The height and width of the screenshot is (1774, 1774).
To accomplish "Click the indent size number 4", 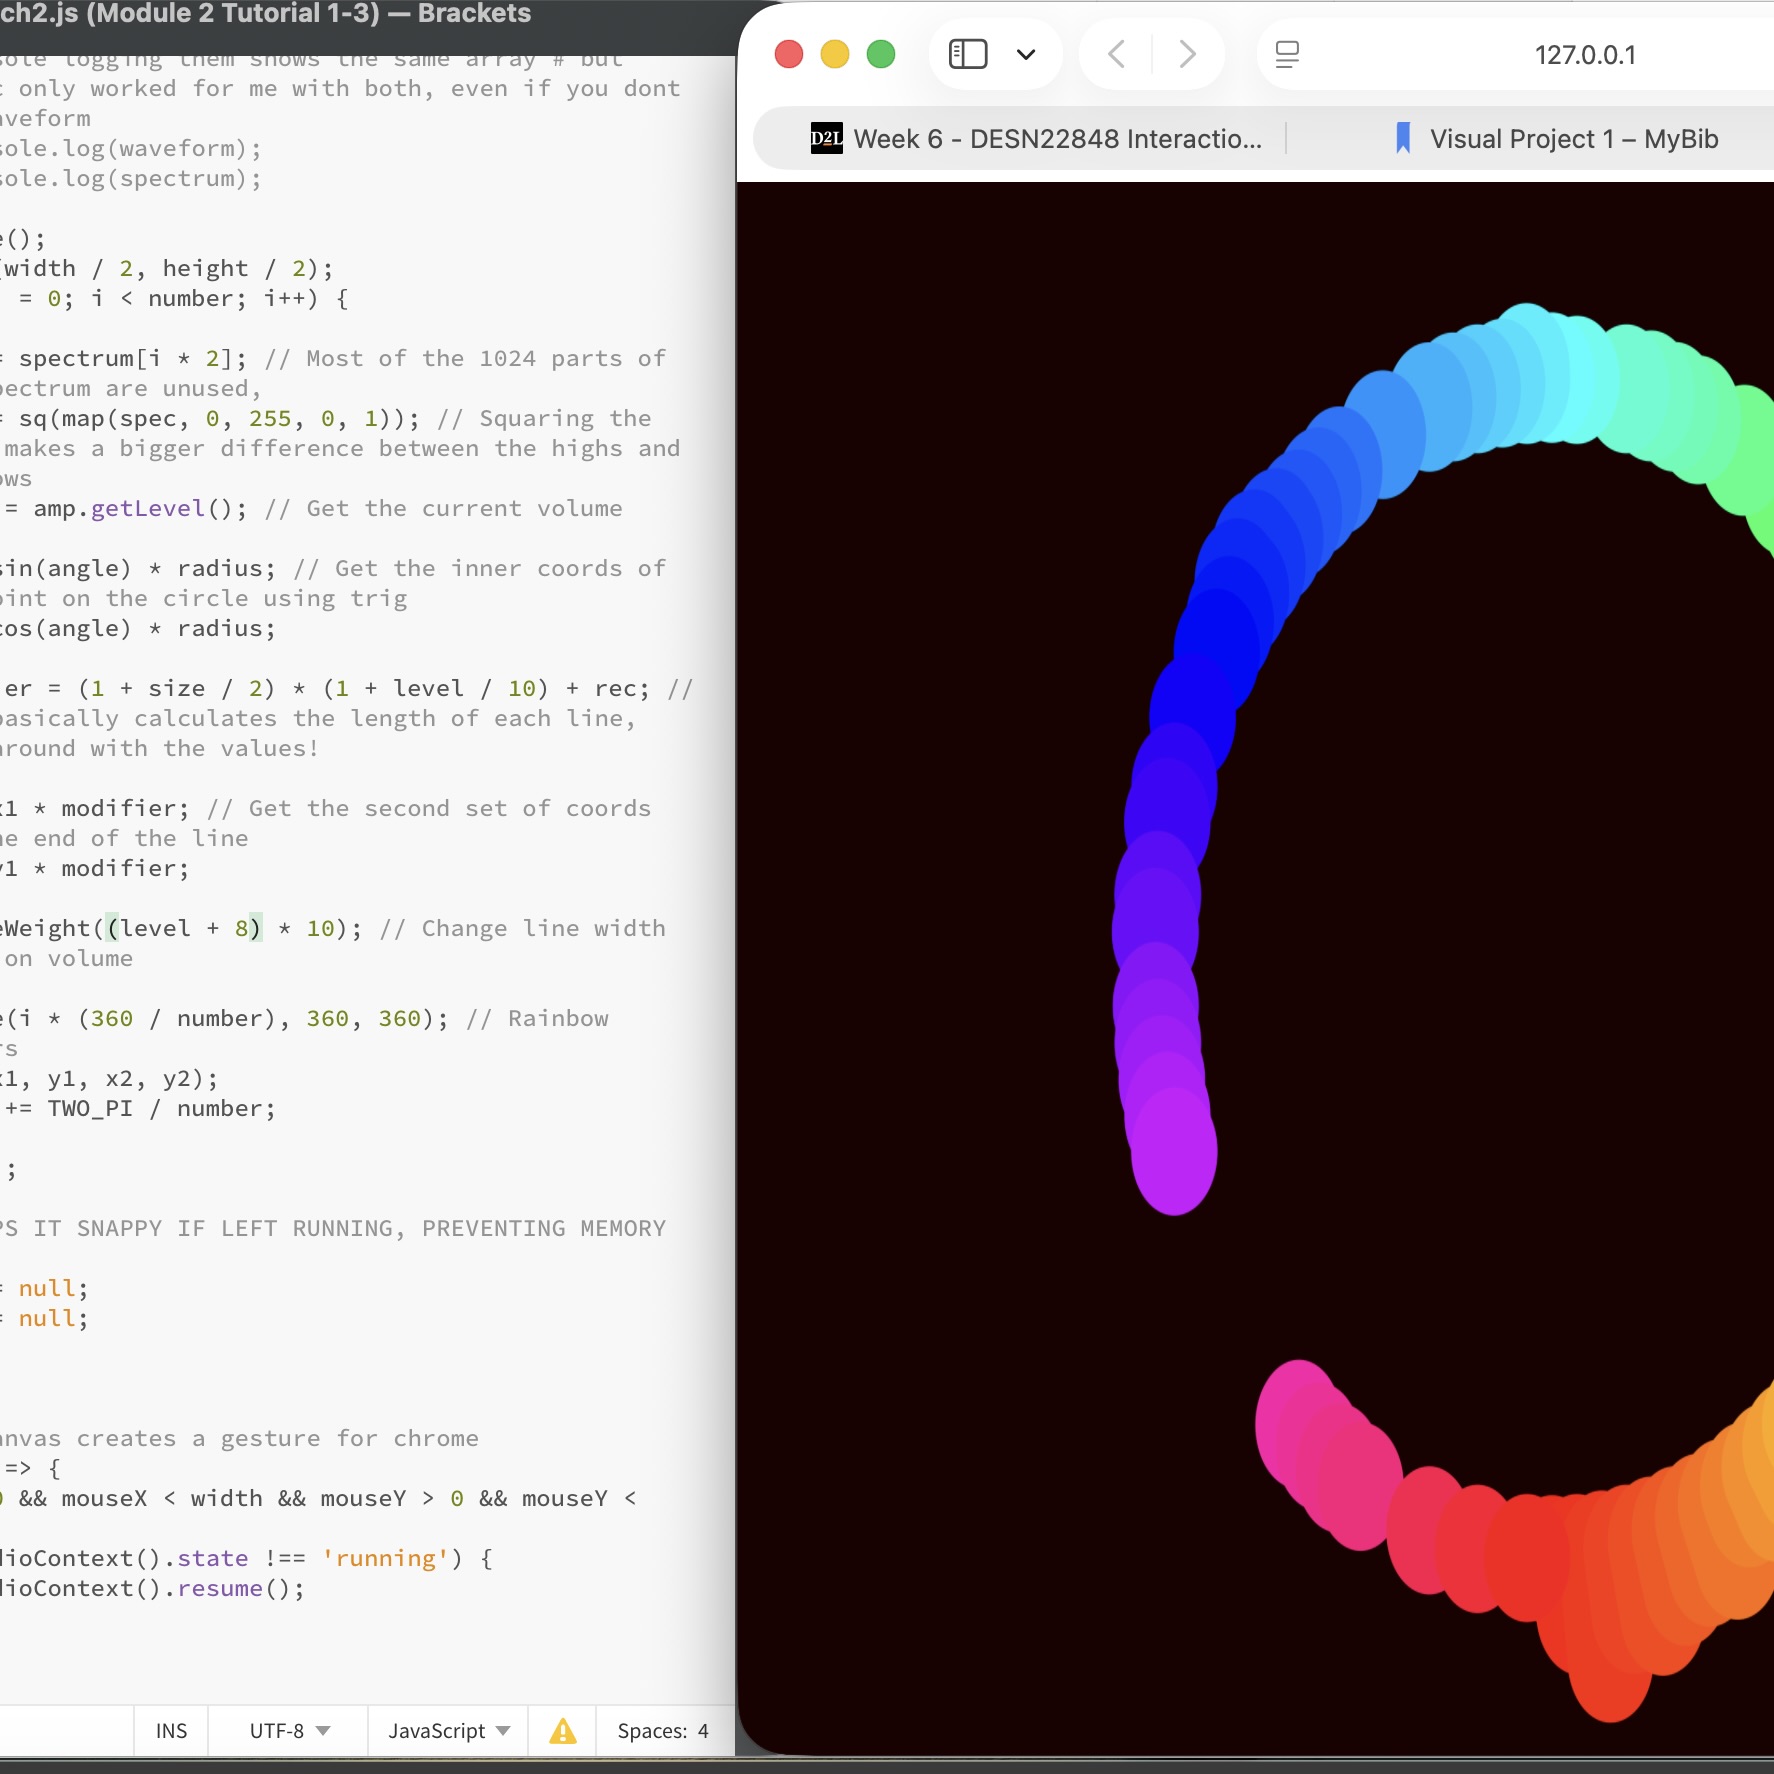I will (x=703, y=1731).
